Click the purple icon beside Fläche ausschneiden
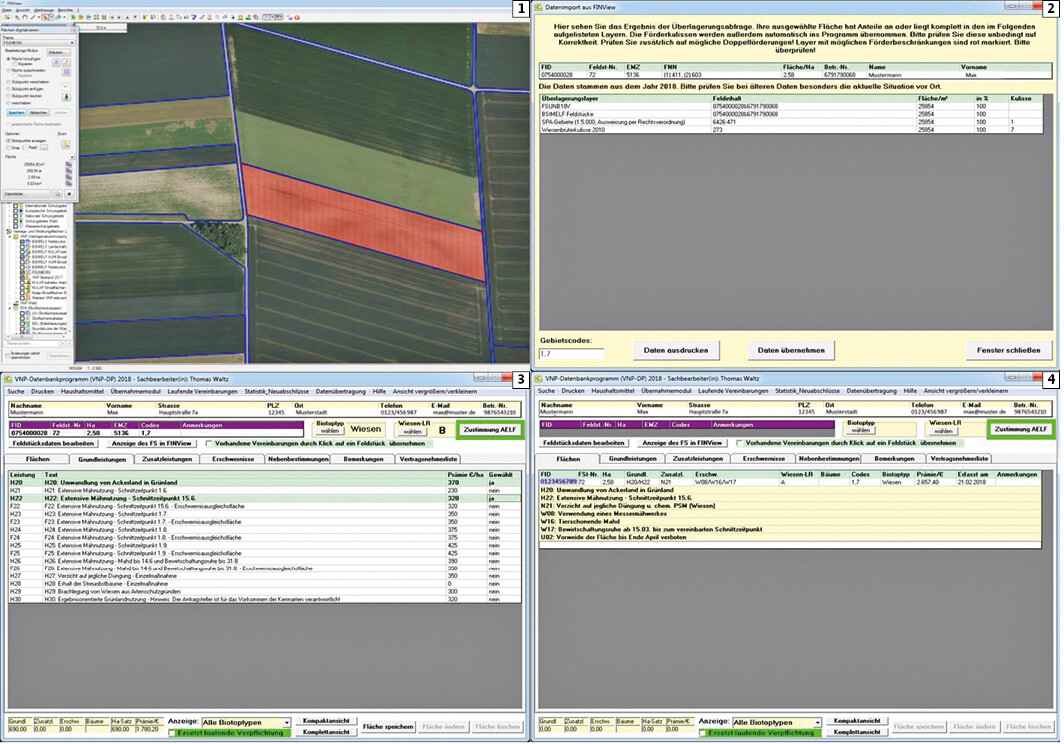 point(66,72)
